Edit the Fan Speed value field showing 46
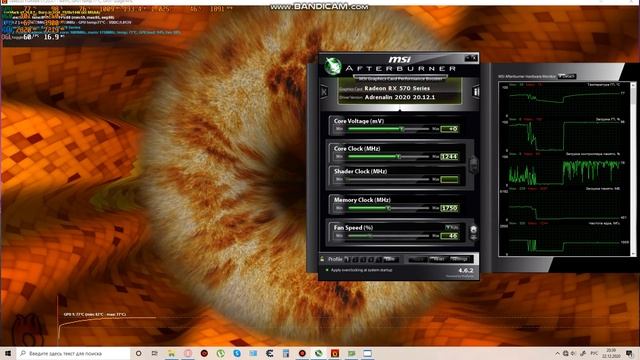The height and width of the screenshot is (360, 640). point(449,236)
